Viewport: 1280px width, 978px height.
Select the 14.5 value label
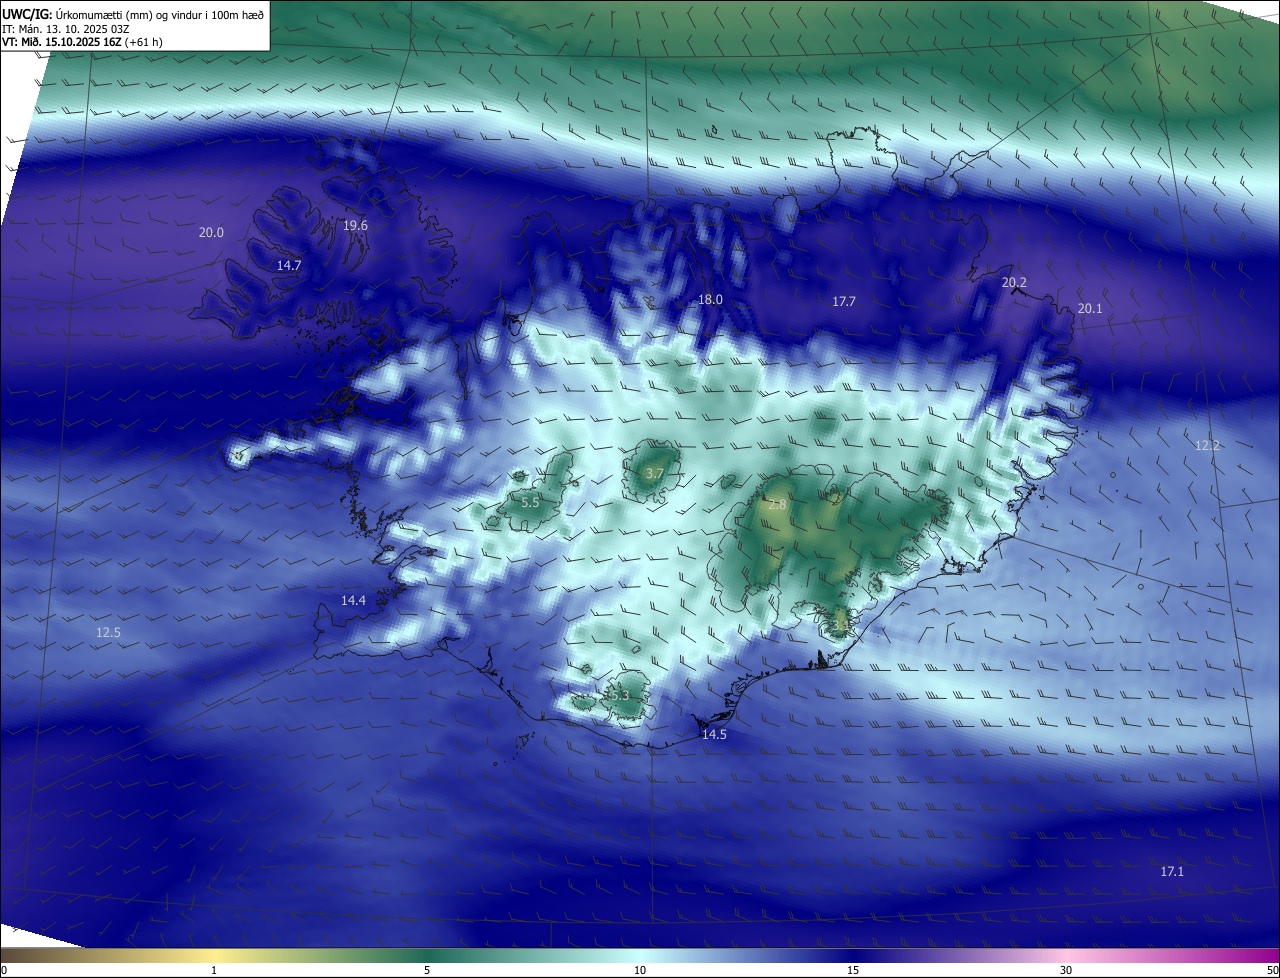tap(714, 734)
